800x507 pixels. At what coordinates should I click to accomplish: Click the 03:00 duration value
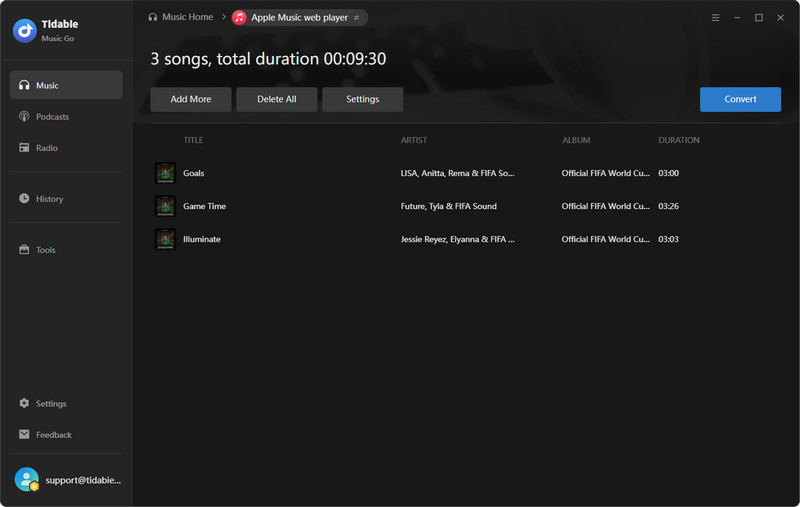pyautogui.click(x=668, y=173)
